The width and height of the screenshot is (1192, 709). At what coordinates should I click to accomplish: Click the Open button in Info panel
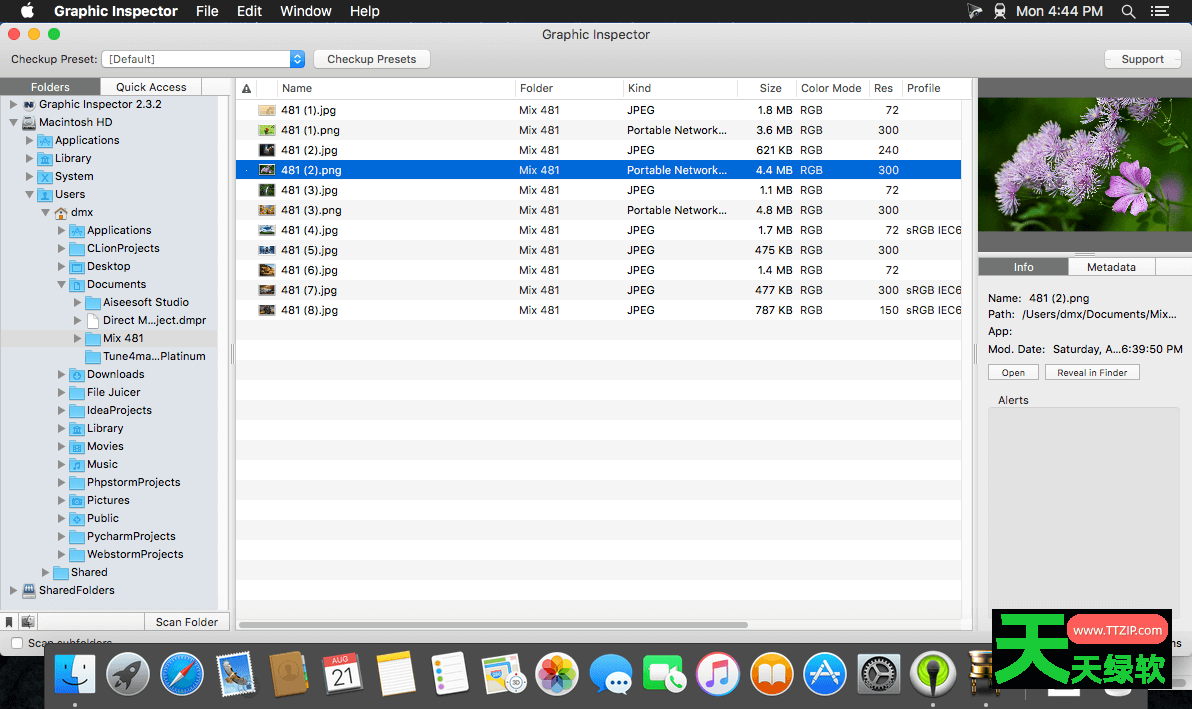point(1013,372)
